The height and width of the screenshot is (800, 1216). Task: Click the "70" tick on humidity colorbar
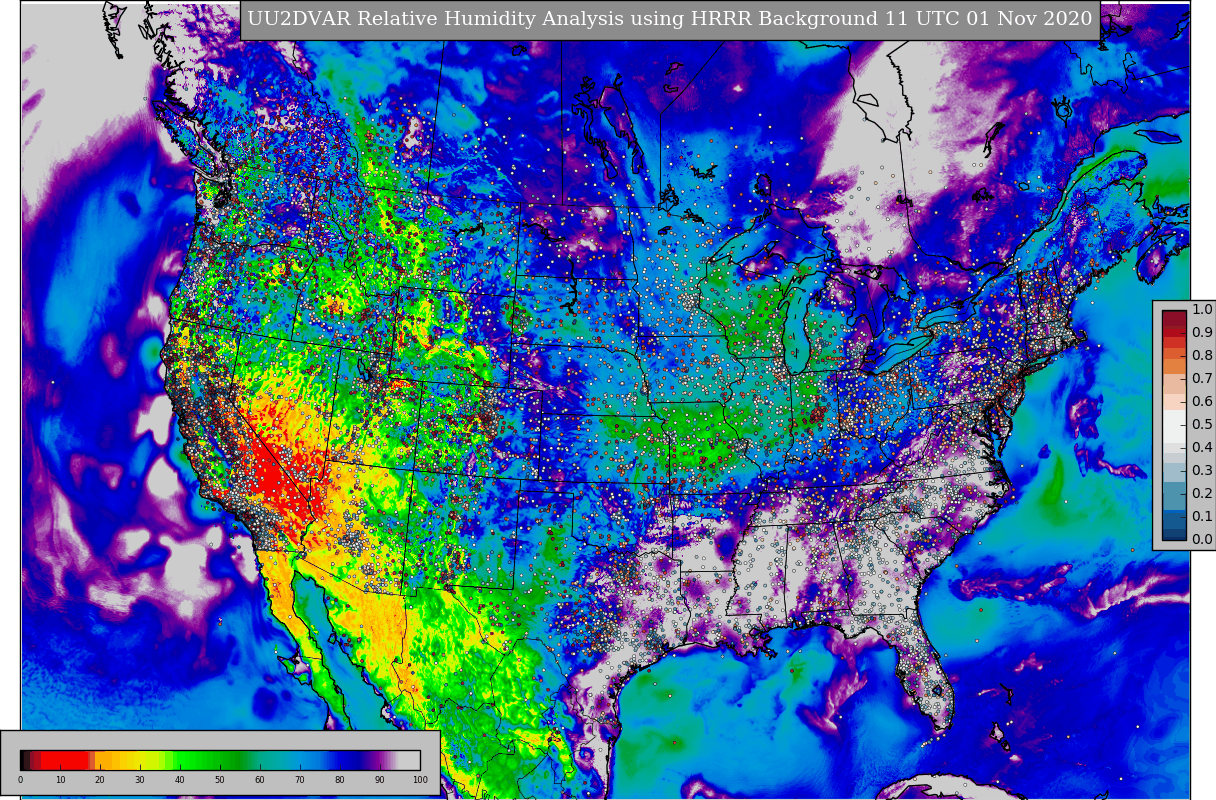[300, 780]
